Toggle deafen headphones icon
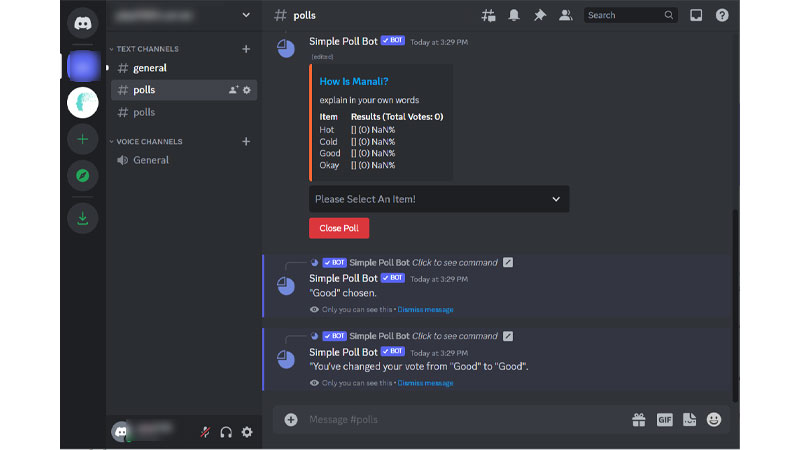The height and width of the screenshot is (450, 800). [x=226, y=433]
